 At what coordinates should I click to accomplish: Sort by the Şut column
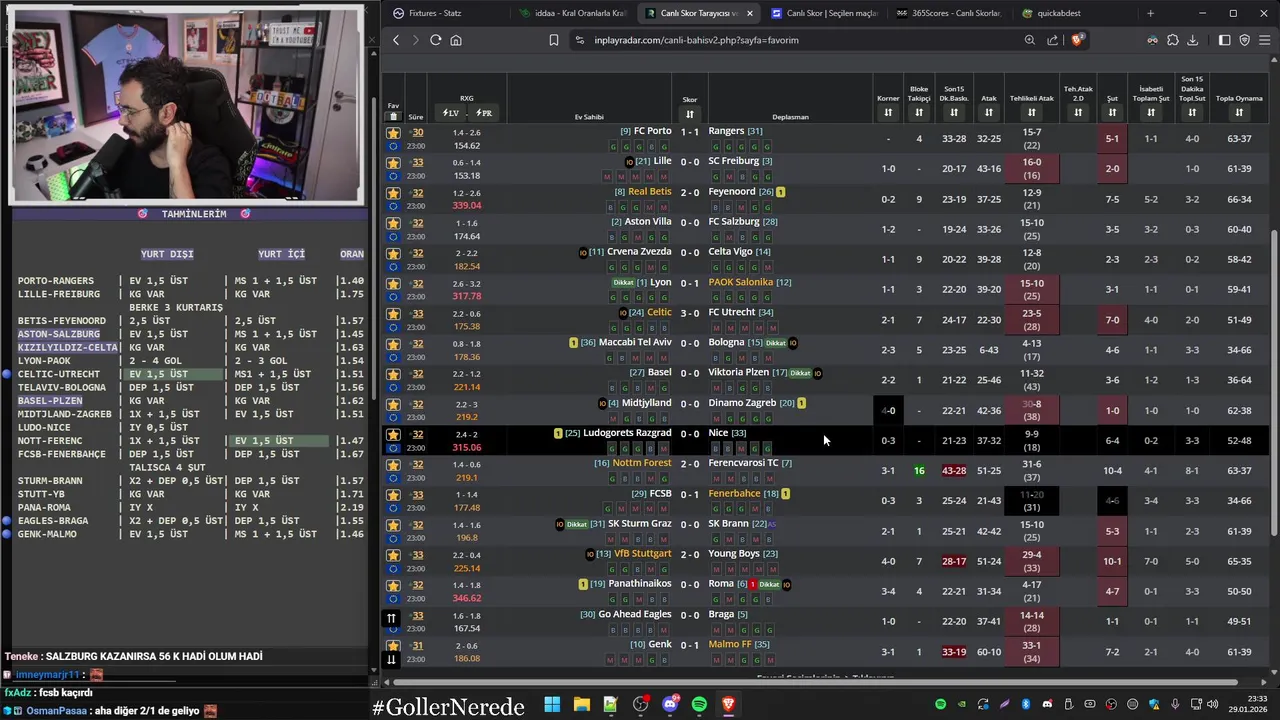coord(1111,113)
